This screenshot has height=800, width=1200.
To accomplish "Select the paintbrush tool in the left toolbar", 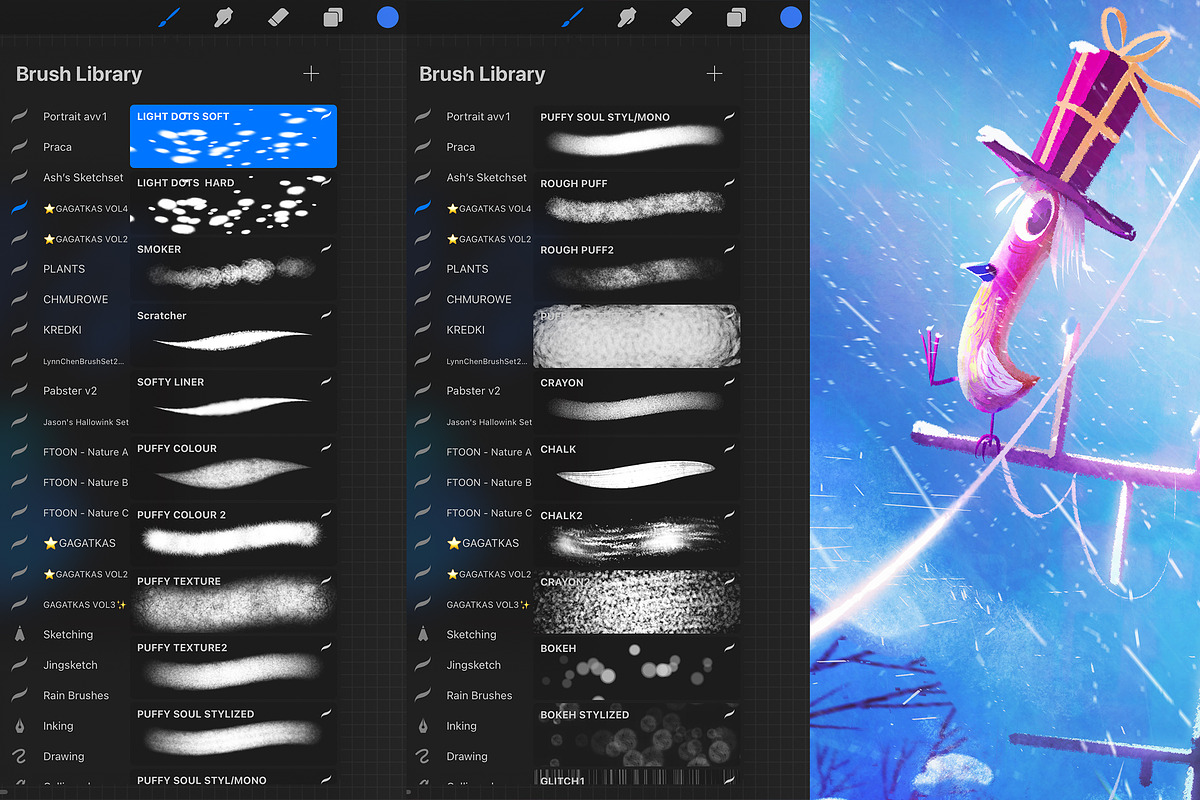I will click(169, 17).
